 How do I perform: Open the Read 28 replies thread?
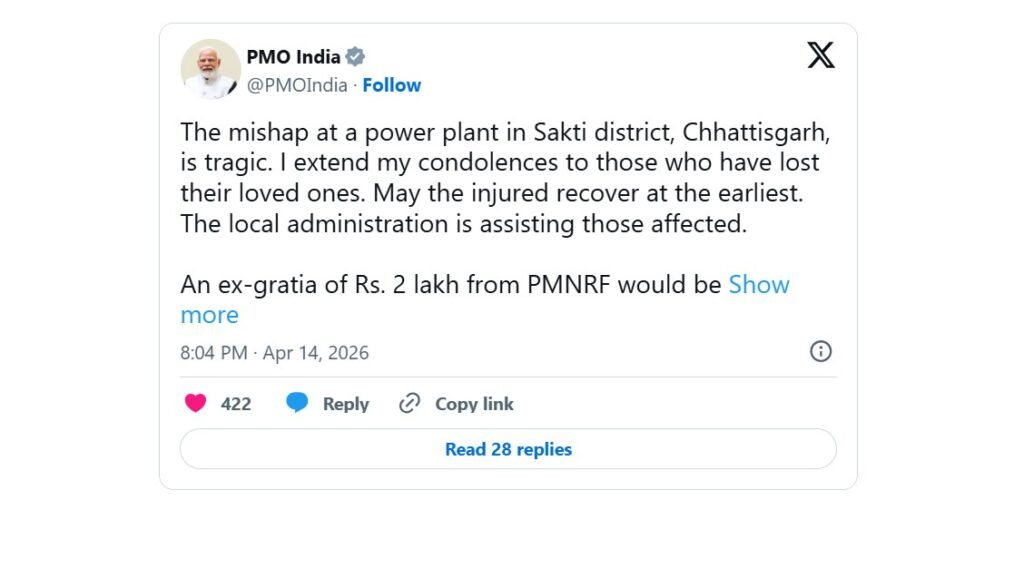tap(508, 449)
